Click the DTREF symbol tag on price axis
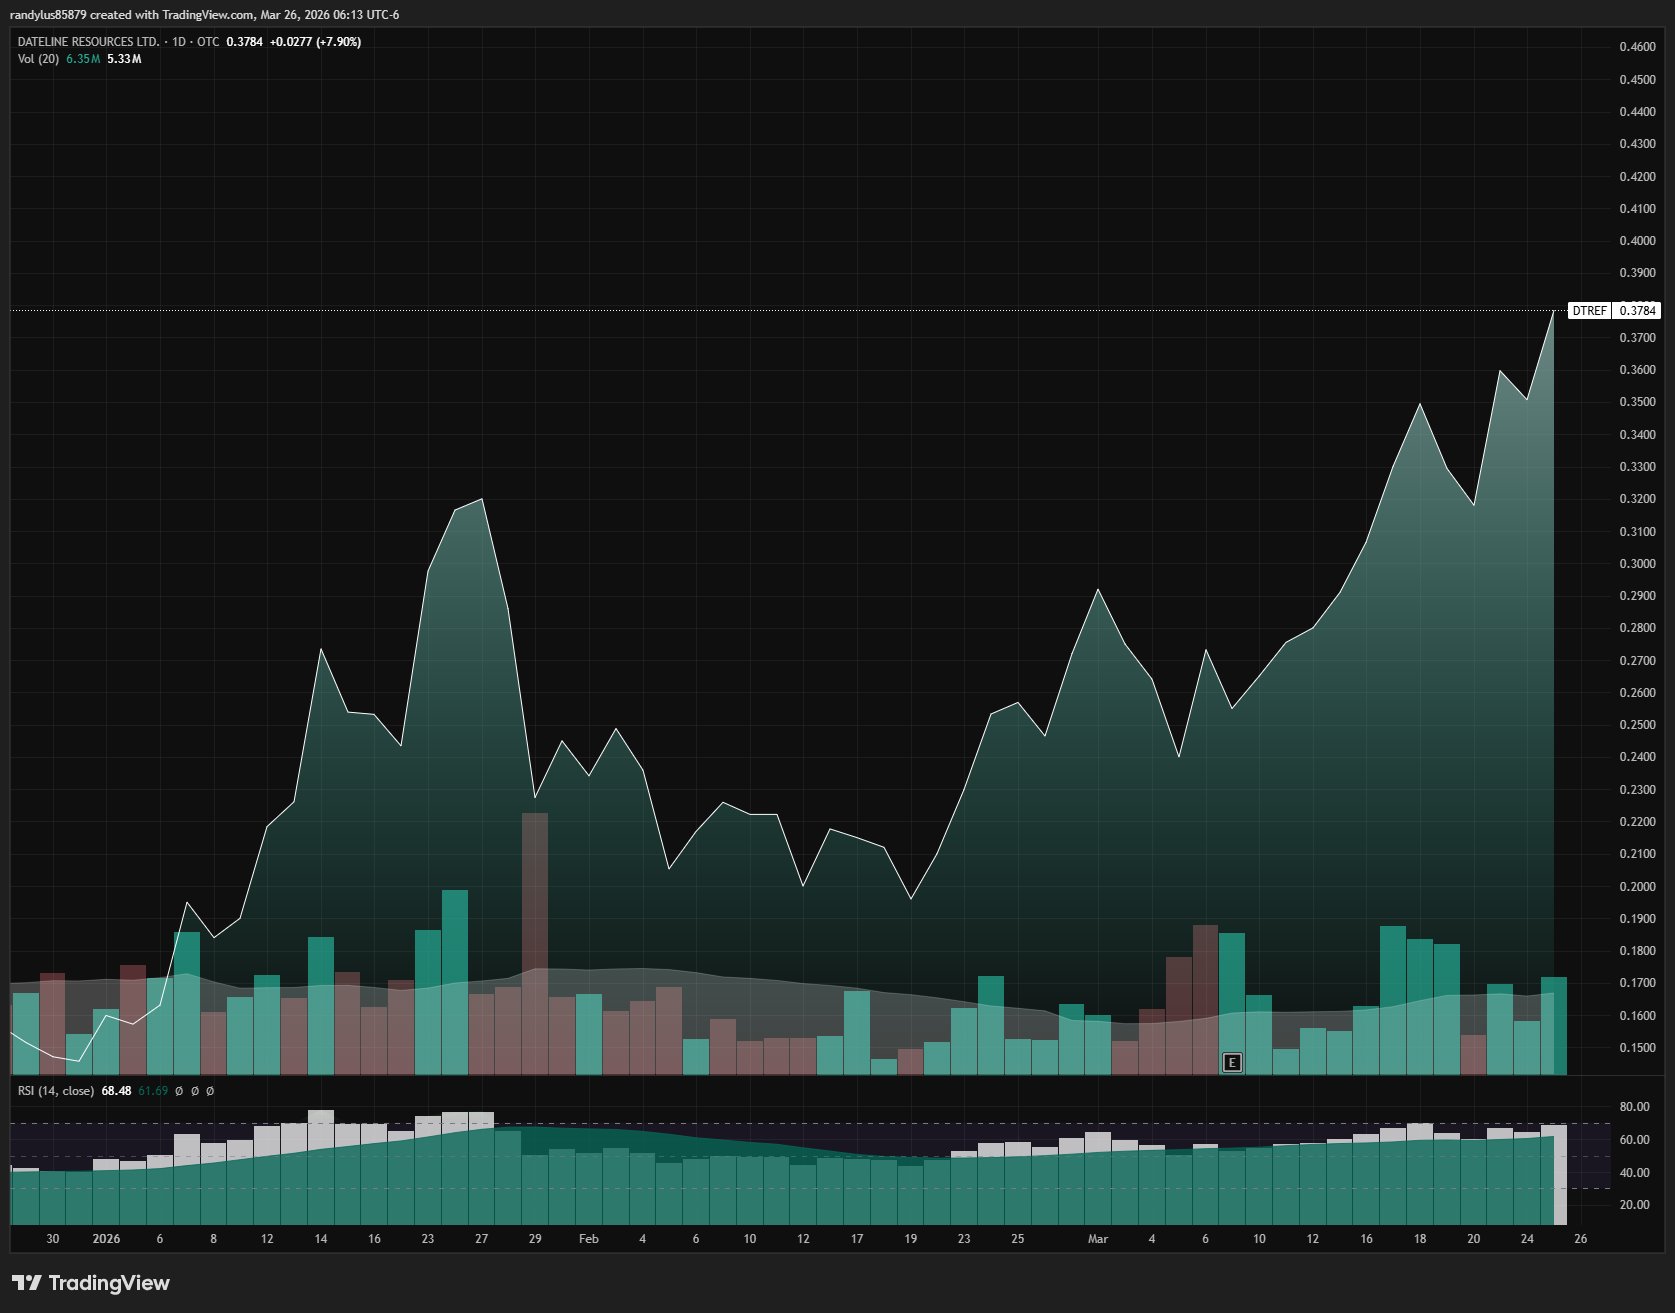Image resolution: width=1675 pixels, height=1313 pixels. point(1588,311)
